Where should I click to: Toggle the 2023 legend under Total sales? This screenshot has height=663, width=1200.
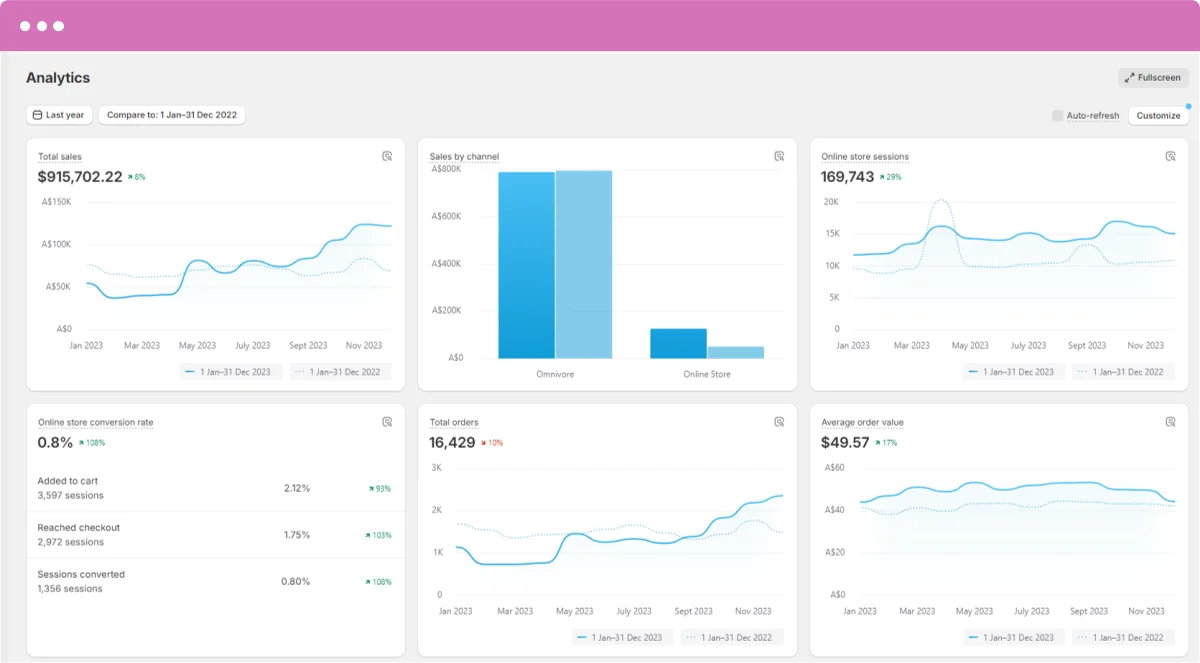click(x=230, y=371)
